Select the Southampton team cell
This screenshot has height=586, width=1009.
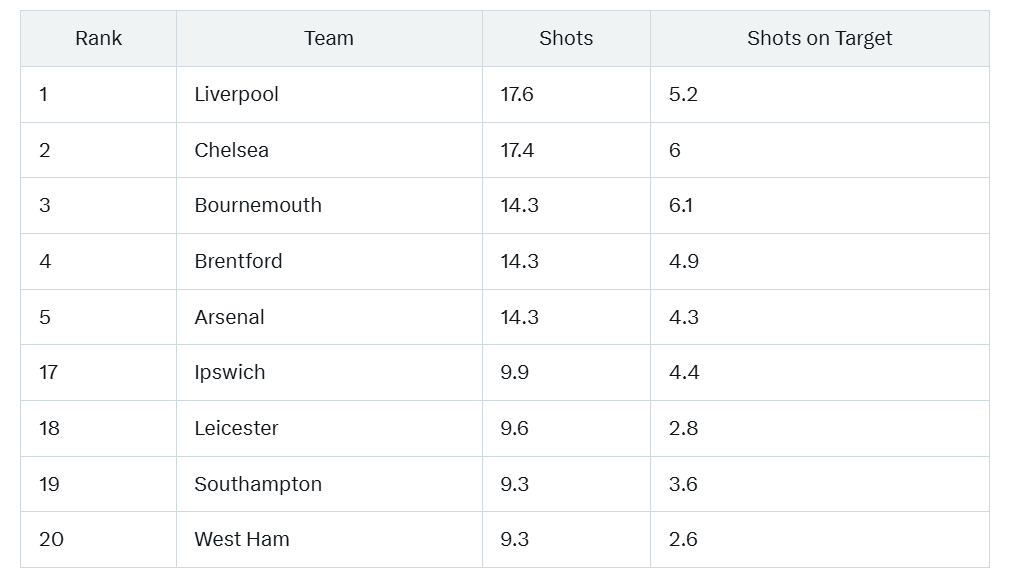point(329,484)
